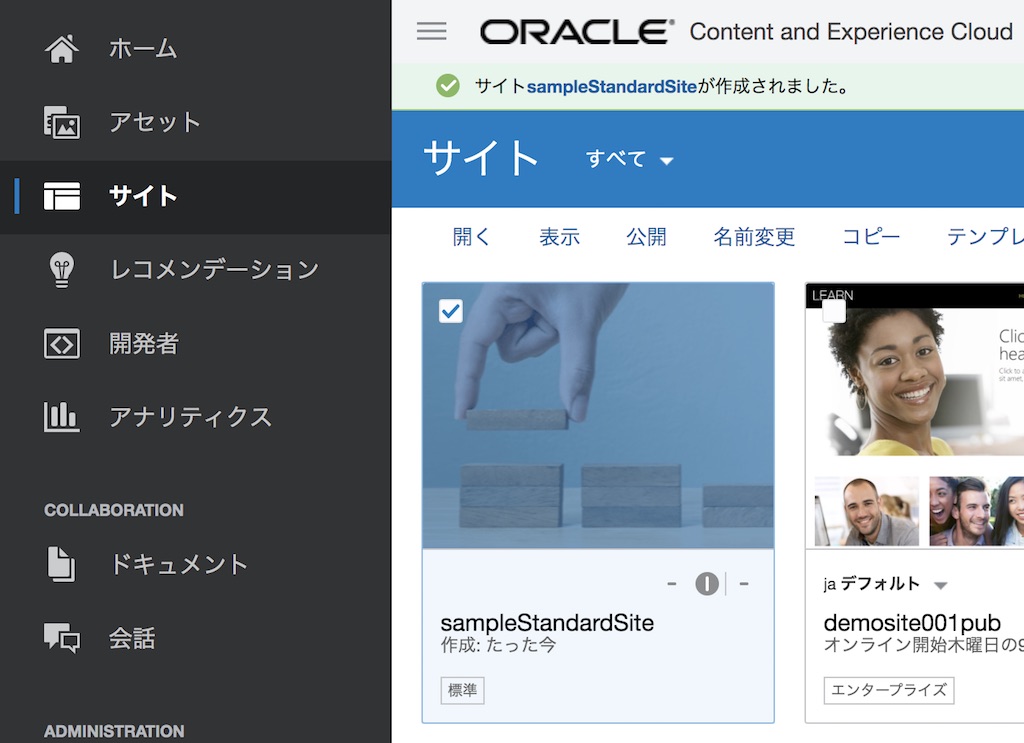The image size is (1024, 743).
Task: Uncheck the sampleStandardSite tile checkbox
Action: [x=451, y=311]
